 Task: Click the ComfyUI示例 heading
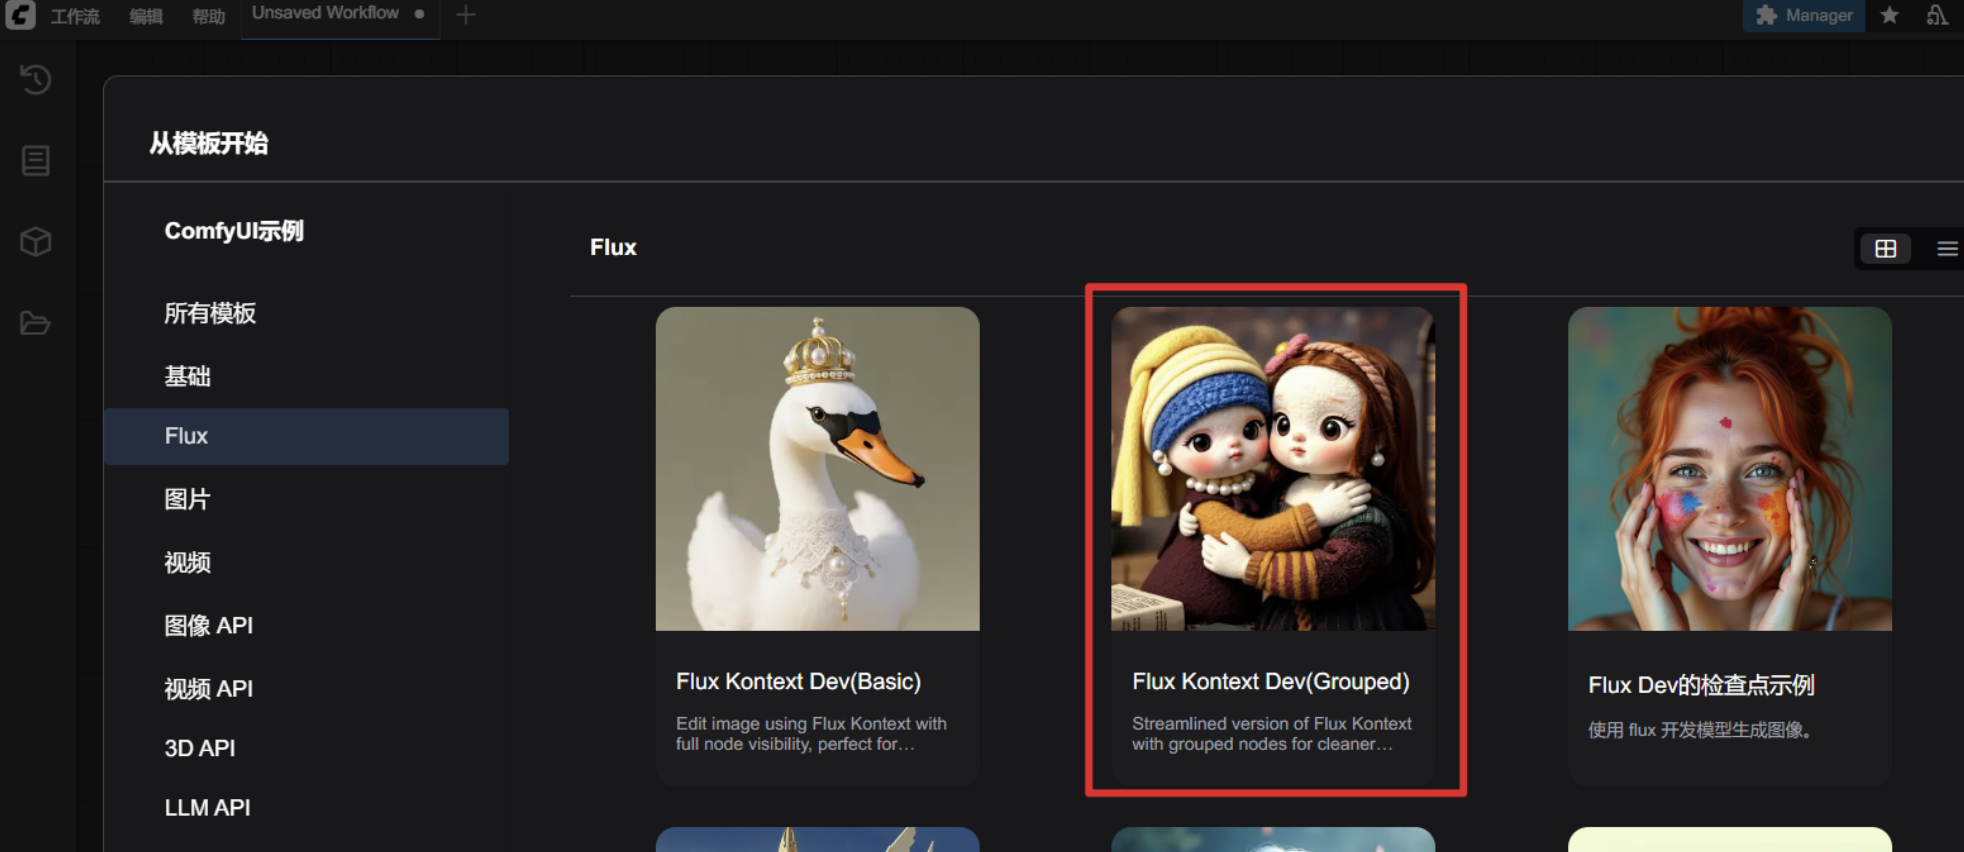[234, 231]
